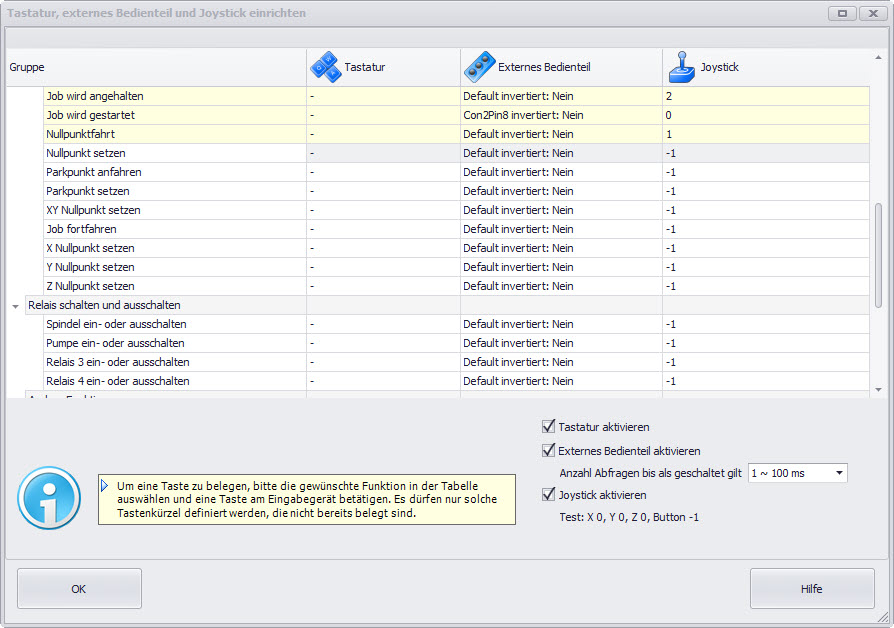Collapse the Relais schalten und ausschalten group

point(15,306)
